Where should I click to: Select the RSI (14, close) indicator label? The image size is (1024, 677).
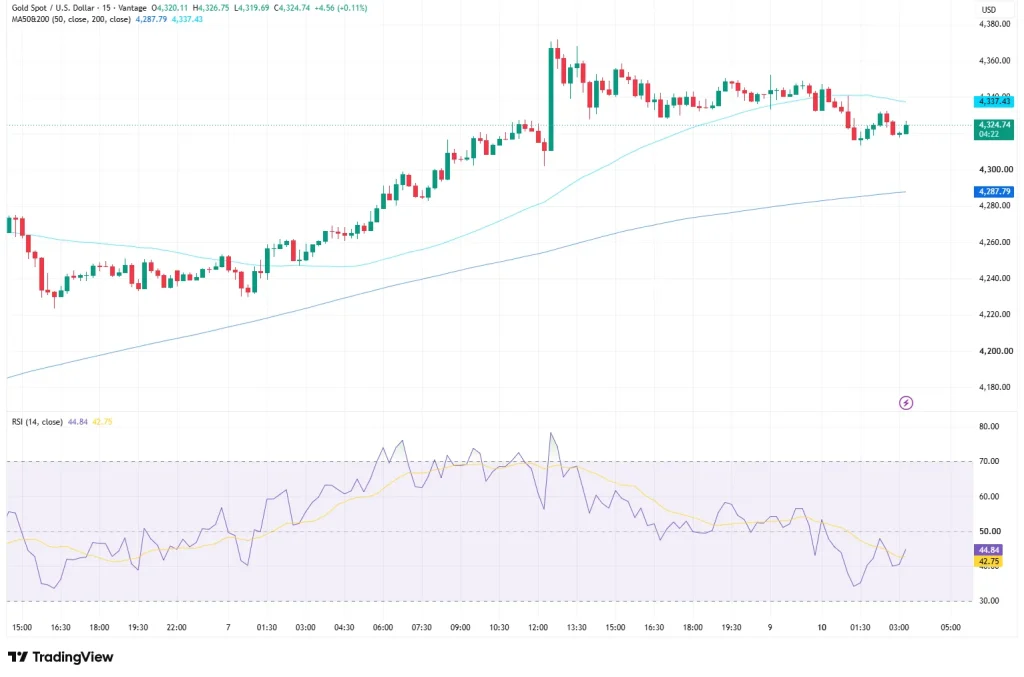click(x=37, y=422)
